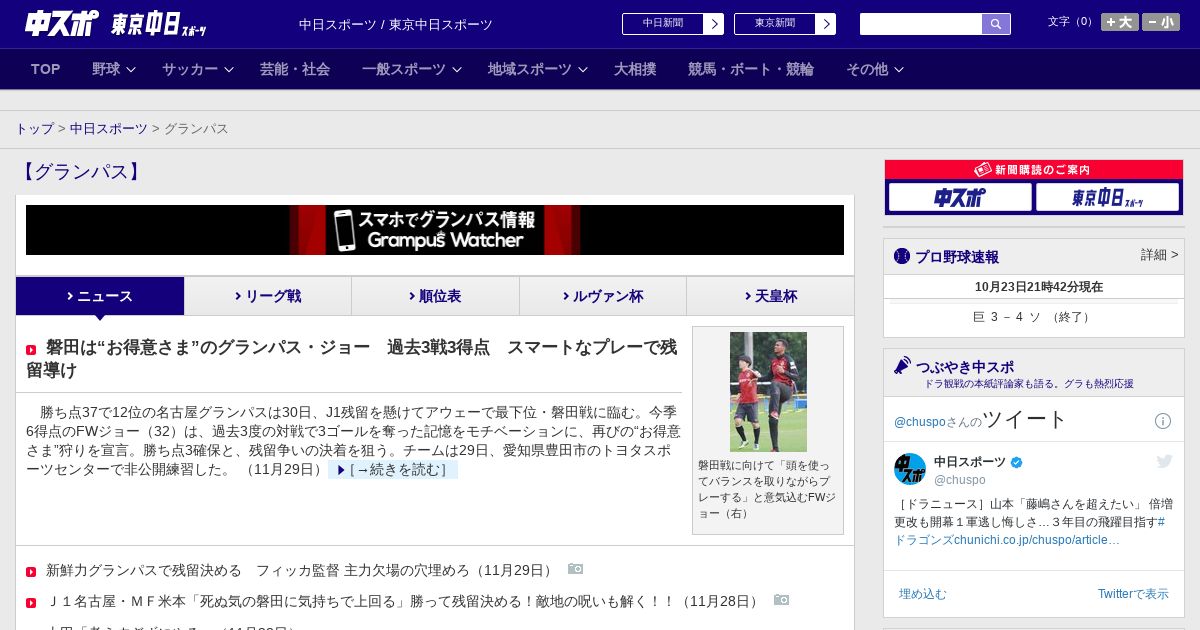The image size is (1200, 630).
Task: Click camera icon beside フィッカ監督 article
Action: 575,569
